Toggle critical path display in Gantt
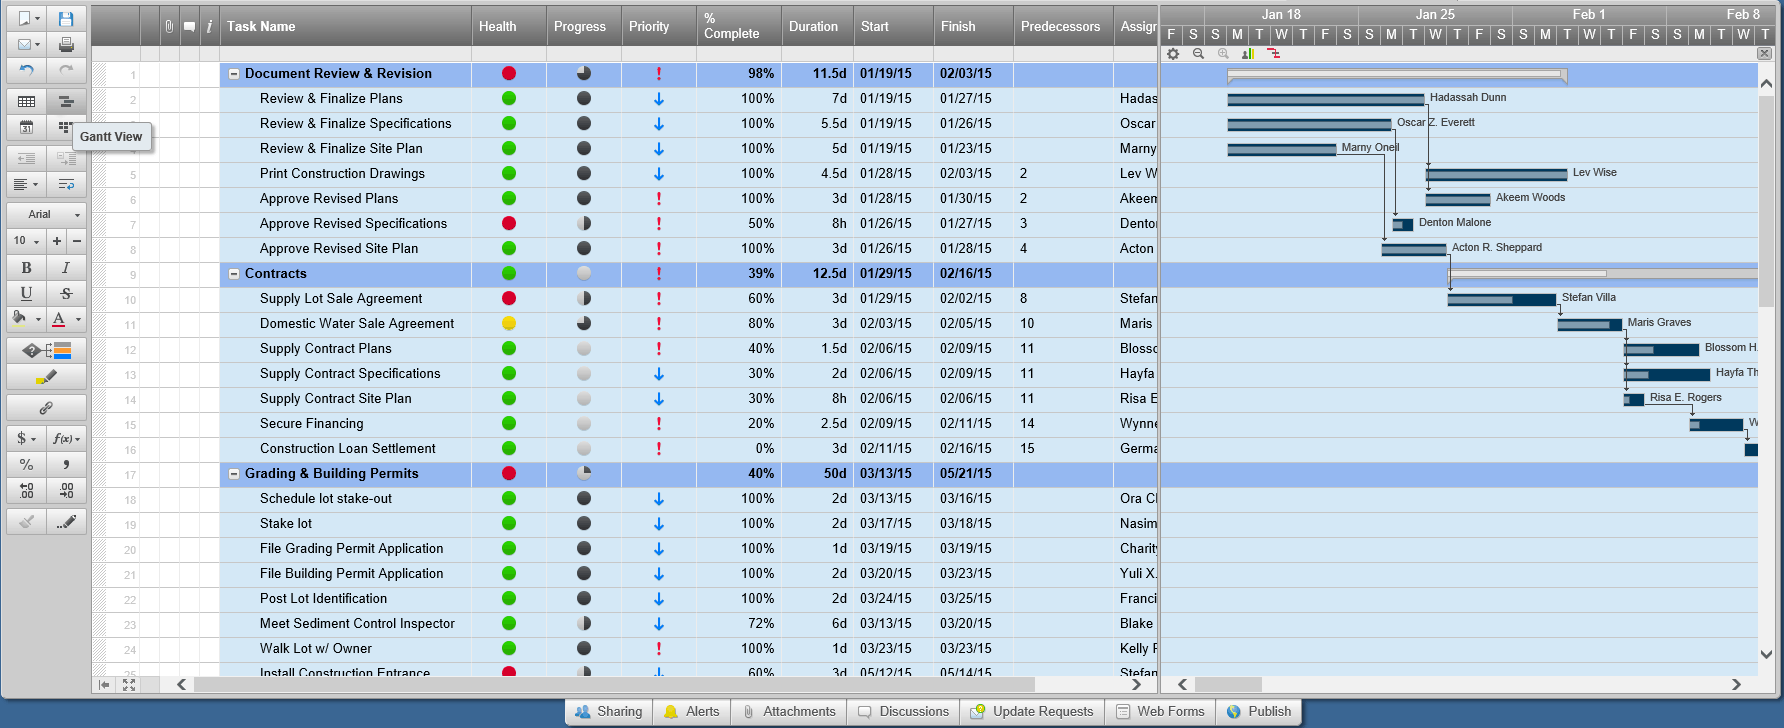This screenshot has width=1784, height=728. tap(1273, 54)
